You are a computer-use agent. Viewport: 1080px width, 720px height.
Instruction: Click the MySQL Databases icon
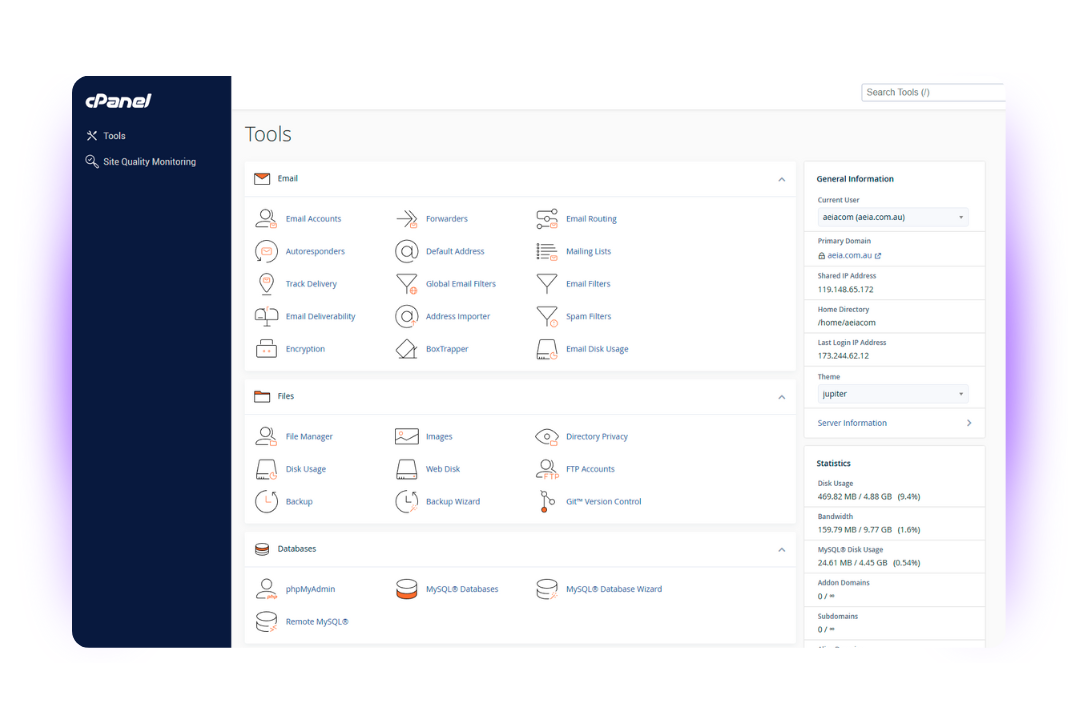[406, 589]
